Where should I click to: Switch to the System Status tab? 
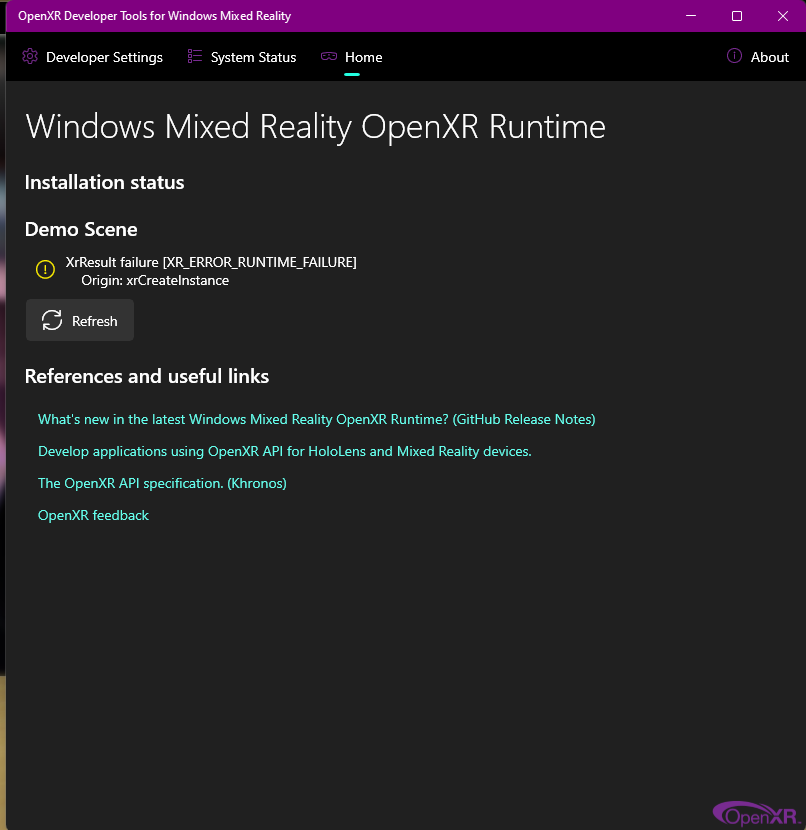click(x=242, y=57)
